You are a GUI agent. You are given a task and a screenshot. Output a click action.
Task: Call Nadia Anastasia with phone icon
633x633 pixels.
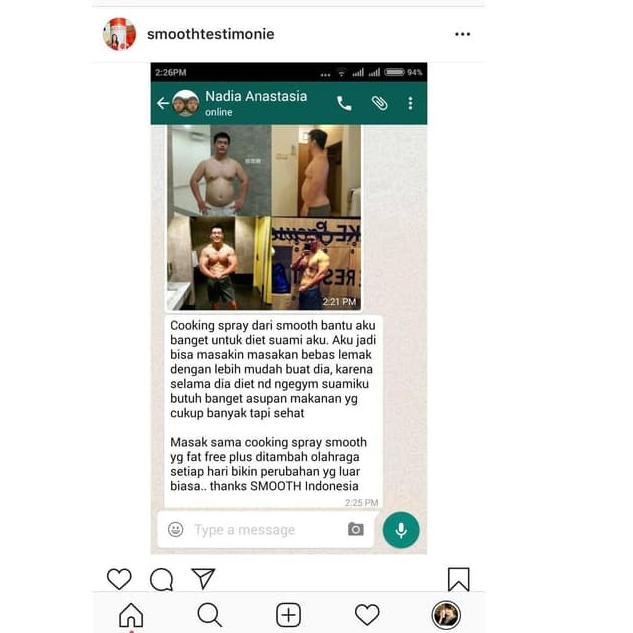point(344,103)
